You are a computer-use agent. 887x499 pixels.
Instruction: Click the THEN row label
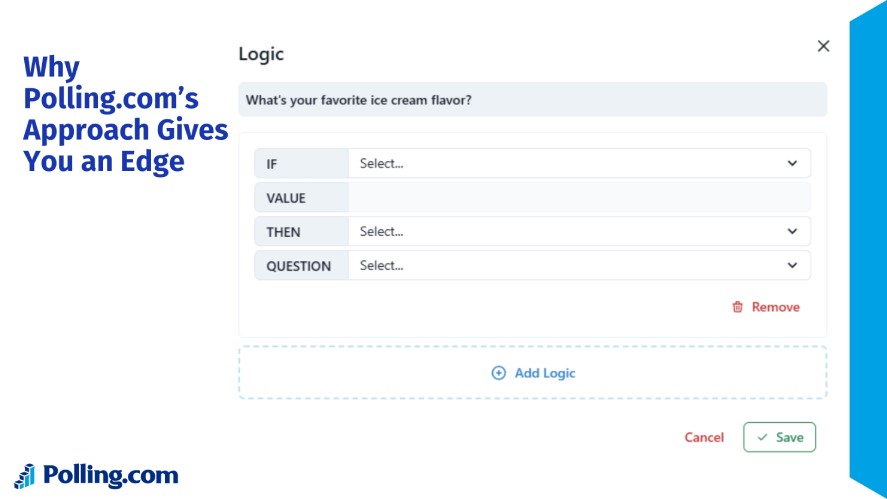click(x=283, y=232)
